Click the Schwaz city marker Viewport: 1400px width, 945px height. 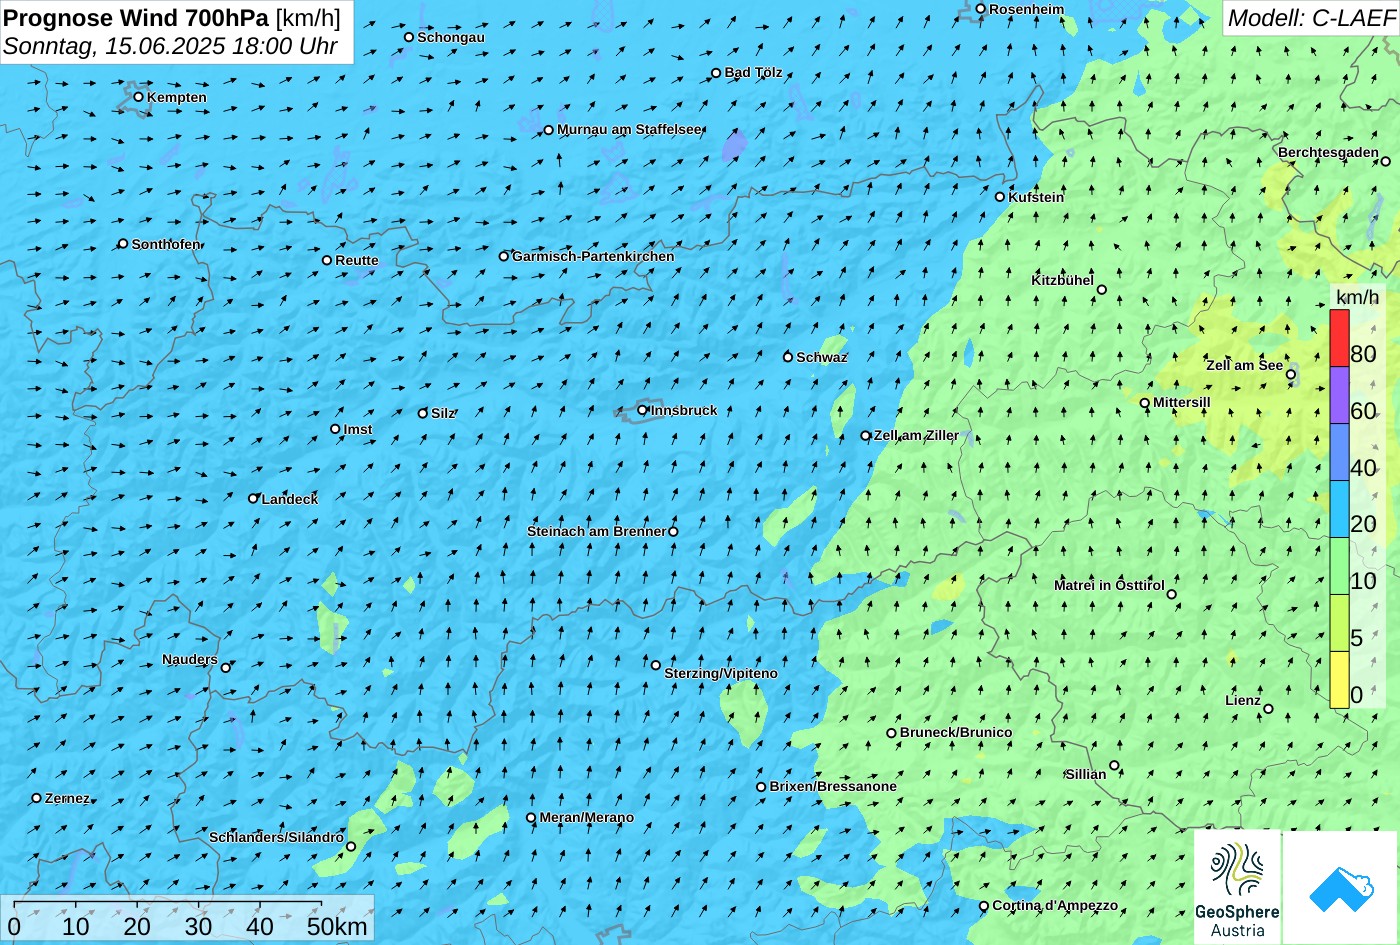pyautogui.click(x=788, y=357)
